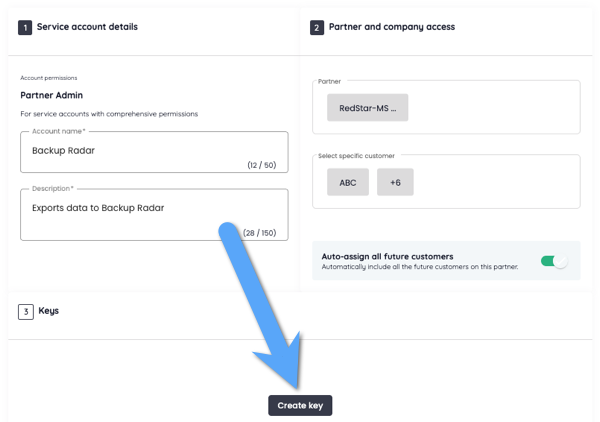
Task: Open the Select specific customer field
Action: point(490,182)
